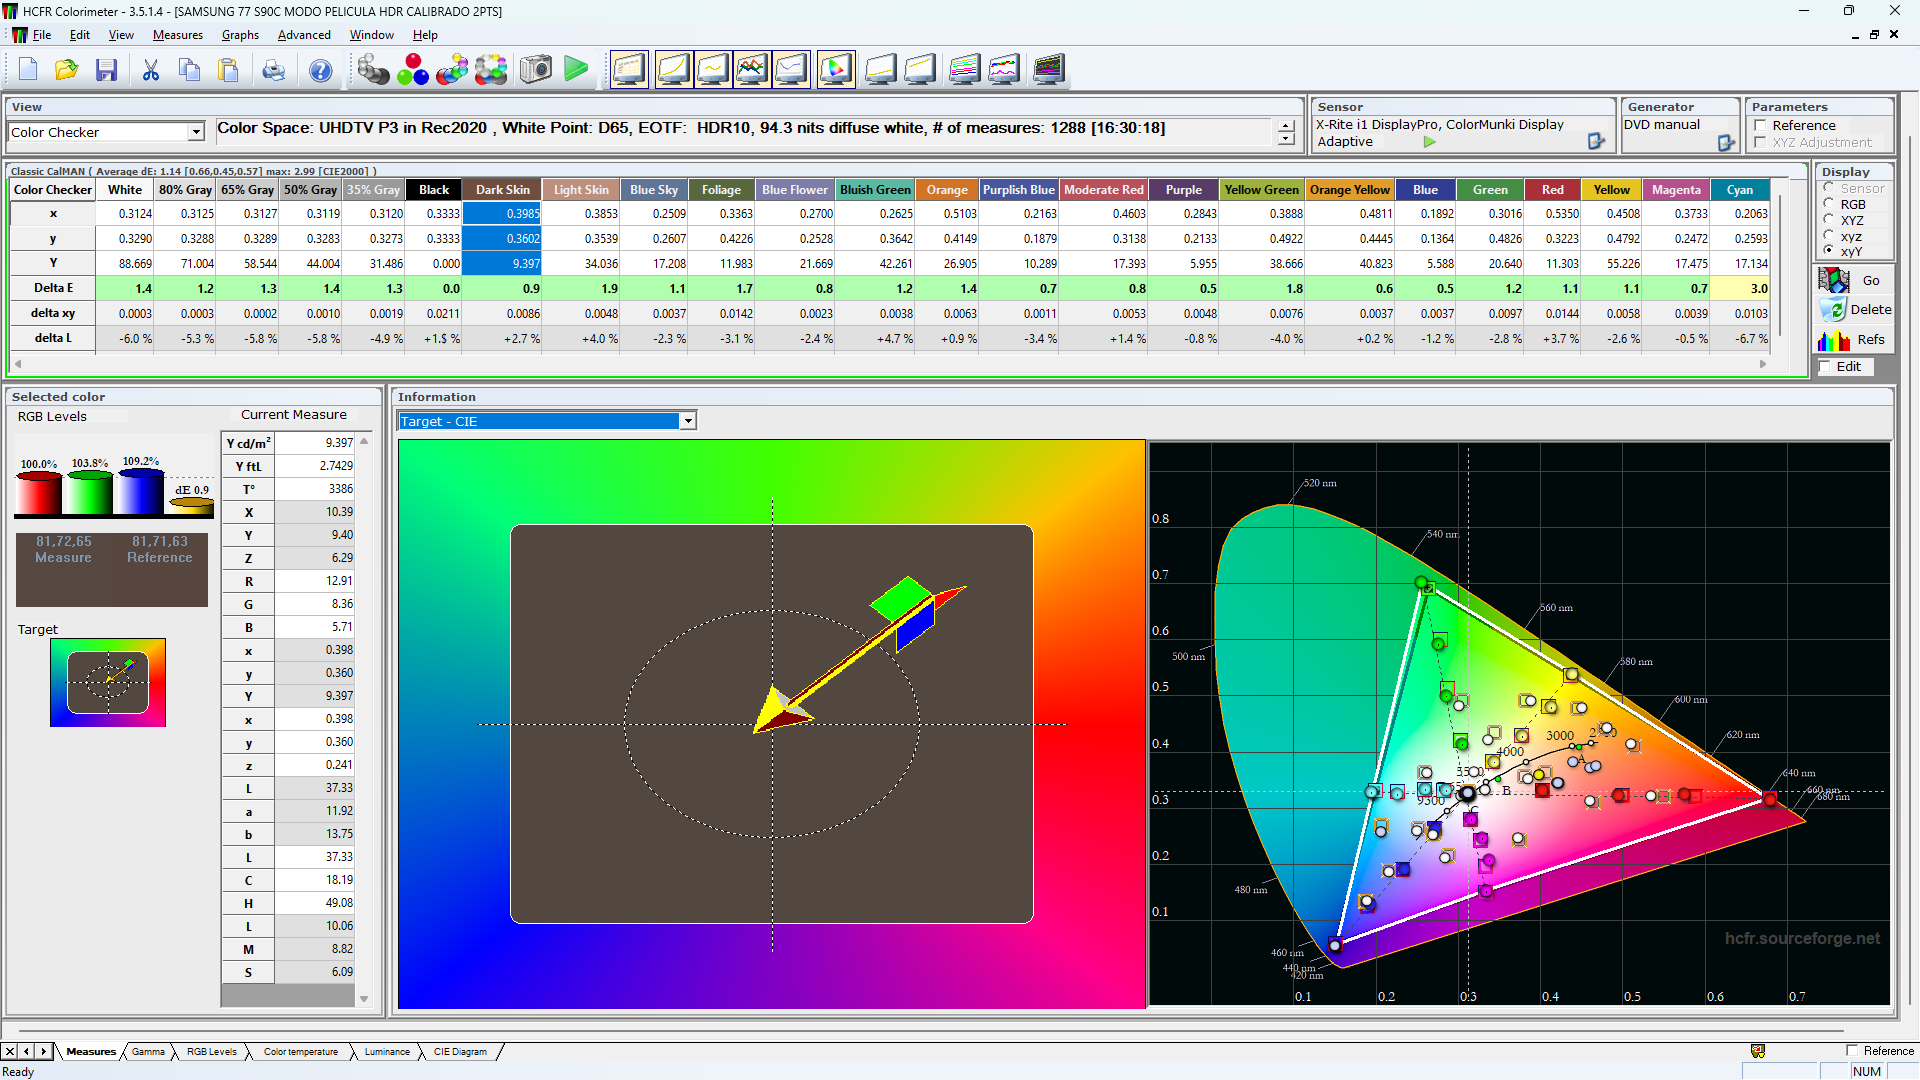Click the blue Help question mark icon
This screenshot has height=1080, width=1920.
pyautogui.click(x=320, y=70)
